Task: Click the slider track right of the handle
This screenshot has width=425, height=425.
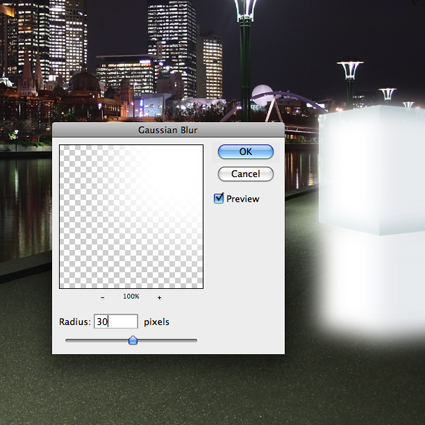Action: coord(168,340)
